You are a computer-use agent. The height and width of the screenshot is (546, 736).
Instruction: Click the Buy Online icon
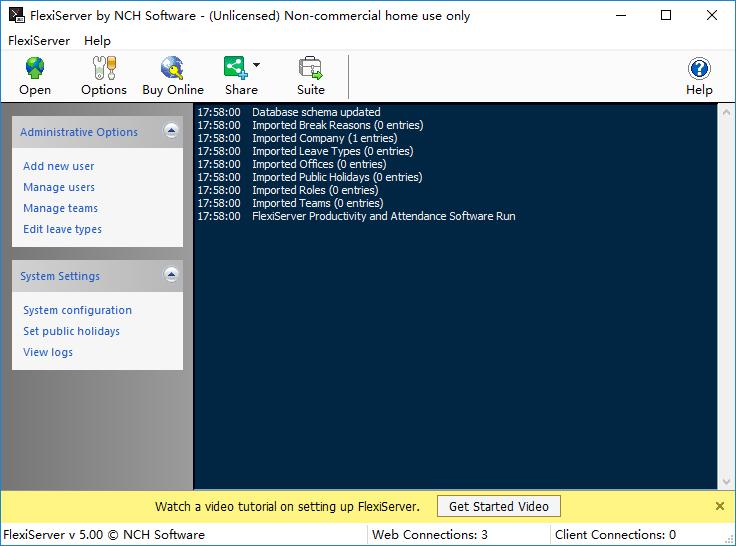tap(172, 69)
